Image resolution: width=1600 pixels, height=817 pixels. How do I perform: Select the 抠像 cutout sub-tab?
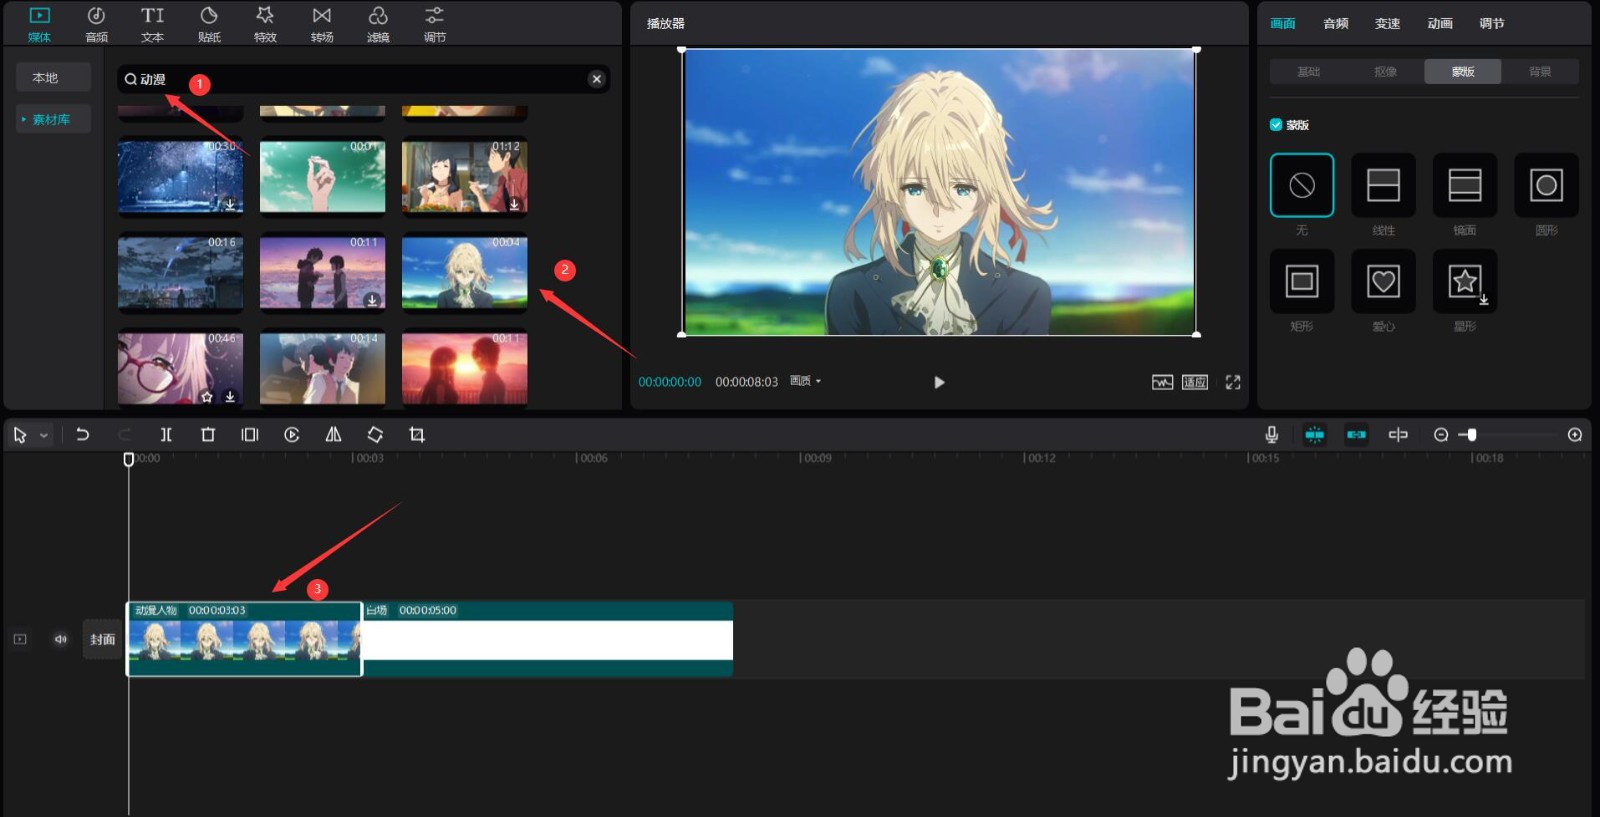click(1385, 71)
